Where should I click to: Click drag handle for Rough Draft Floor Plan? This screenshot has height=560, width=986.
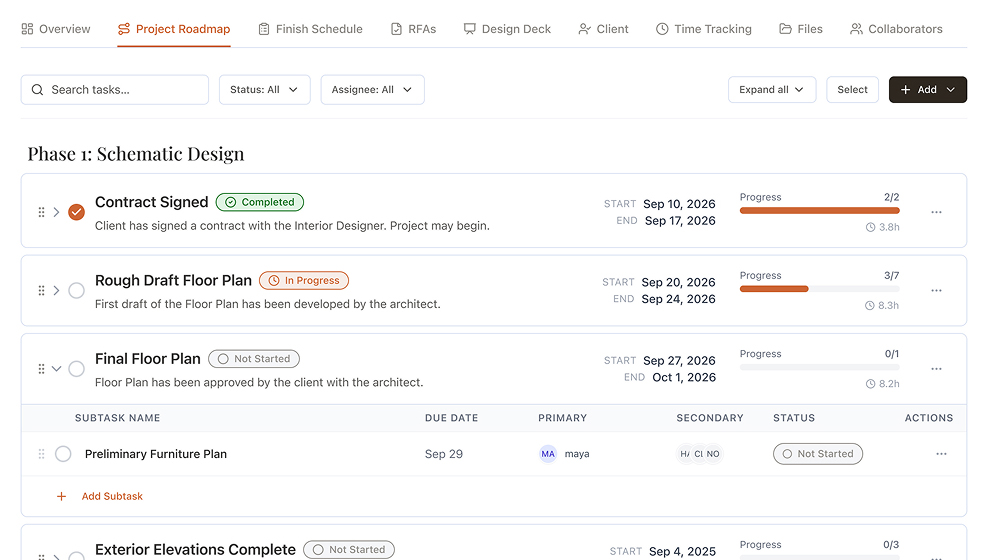tap(42, 290)
